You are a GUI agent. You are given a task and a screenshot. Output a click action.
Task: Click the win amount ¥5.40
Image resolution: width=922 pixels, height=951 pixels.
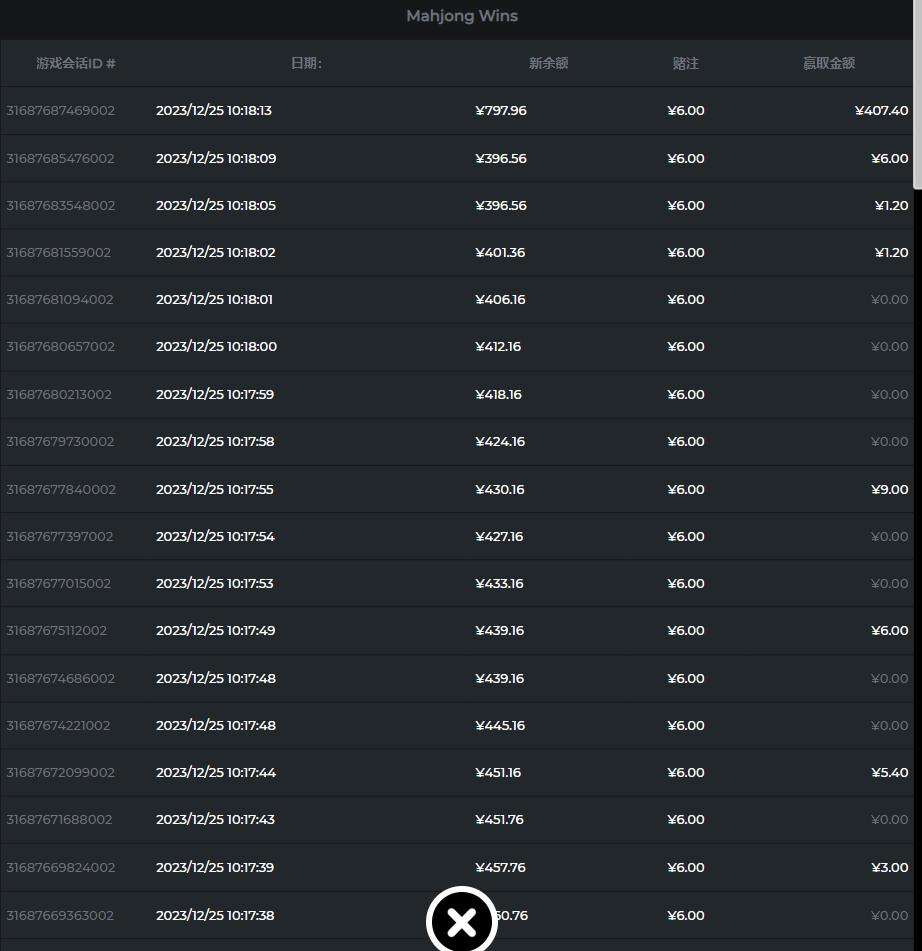tap(890, 773)
